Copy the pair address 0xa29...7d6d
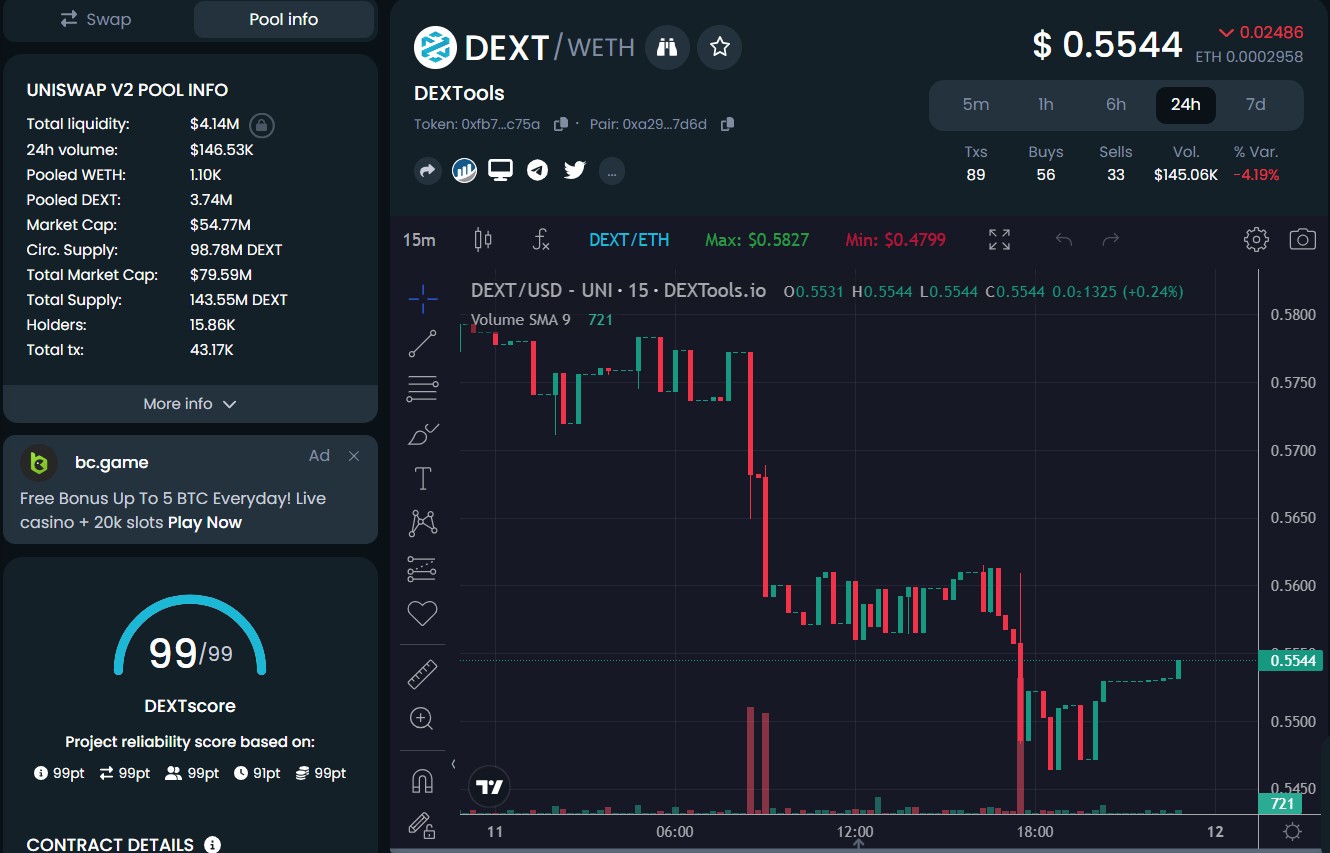 pyautogui.click(x=727, y=124)
